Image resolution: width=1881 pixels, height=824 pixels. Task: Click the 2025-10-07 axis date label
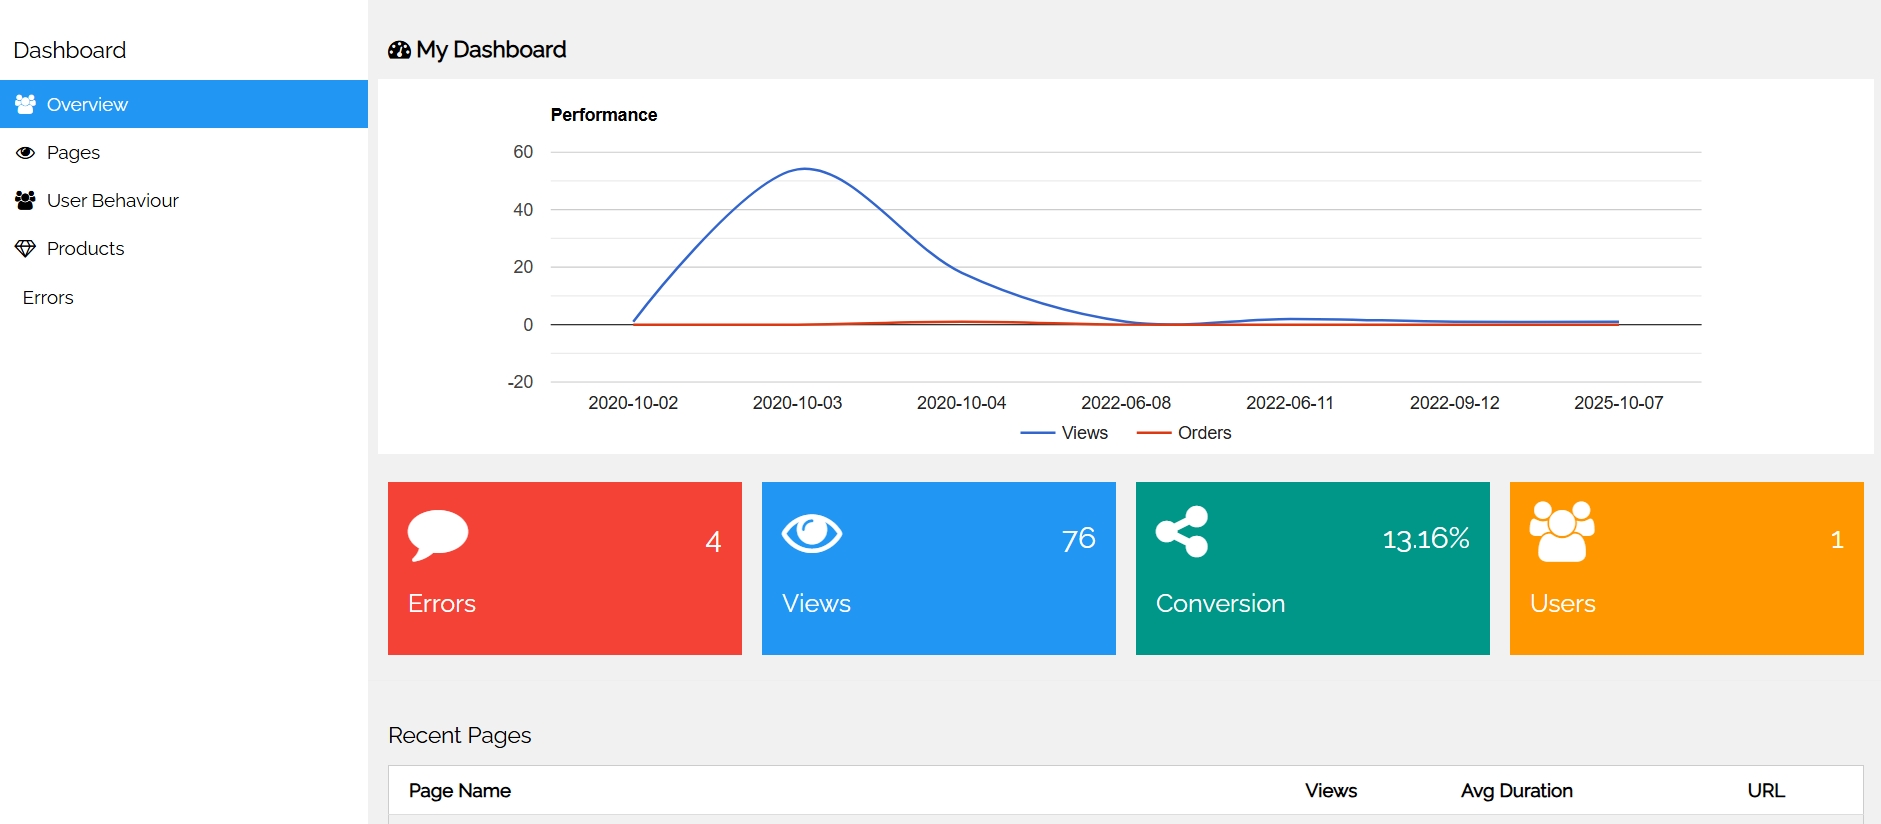click(x=1619, y=403)
